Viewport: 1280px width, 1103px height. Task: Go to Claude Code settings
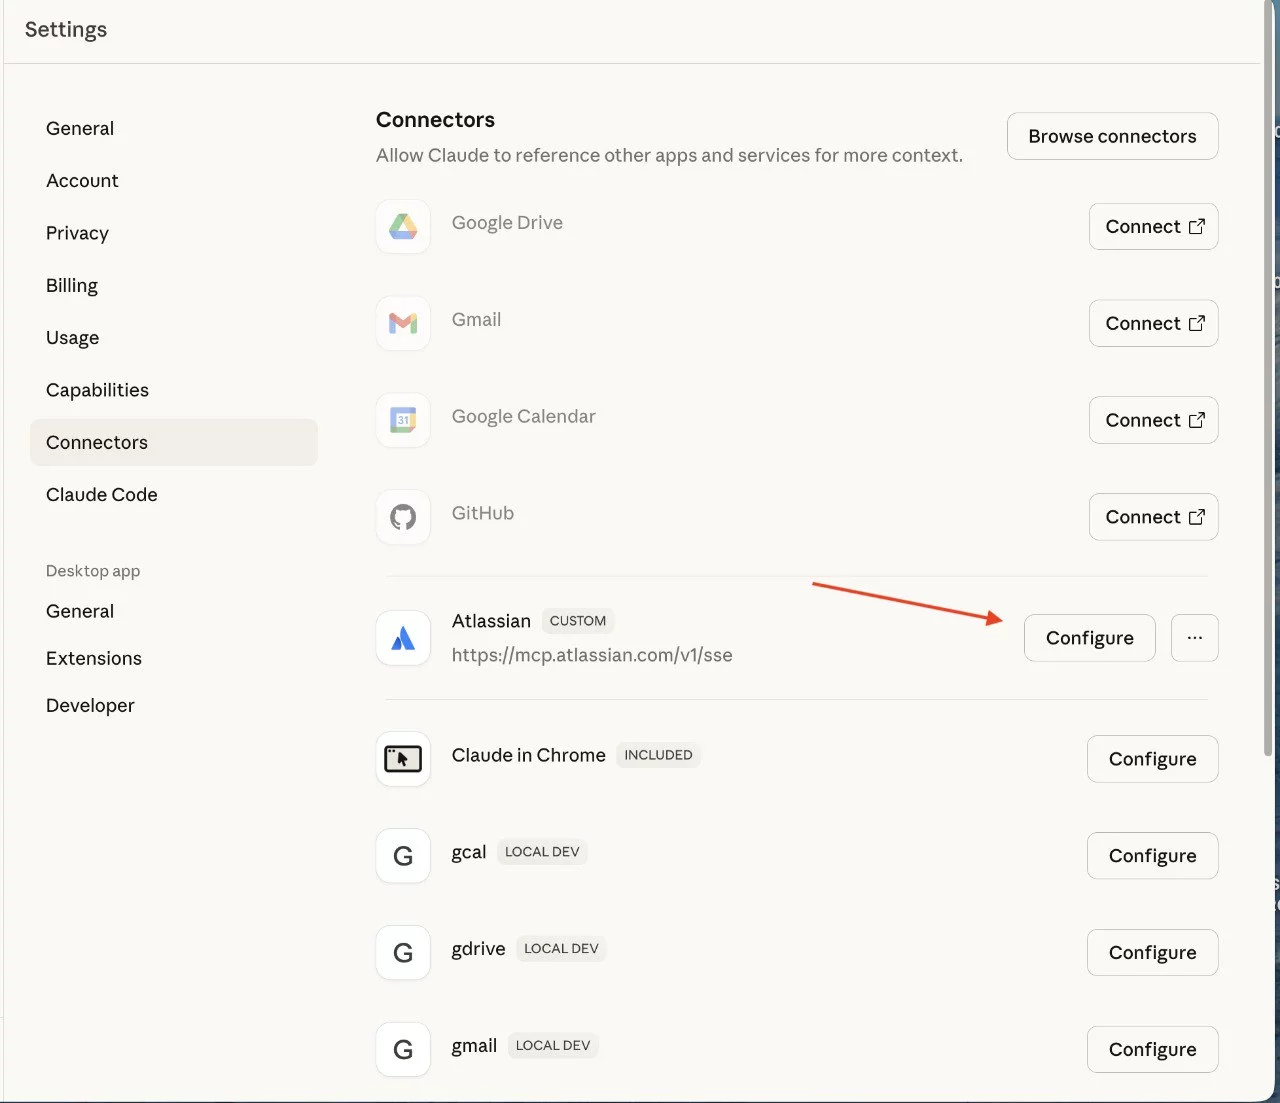(101, 494)
